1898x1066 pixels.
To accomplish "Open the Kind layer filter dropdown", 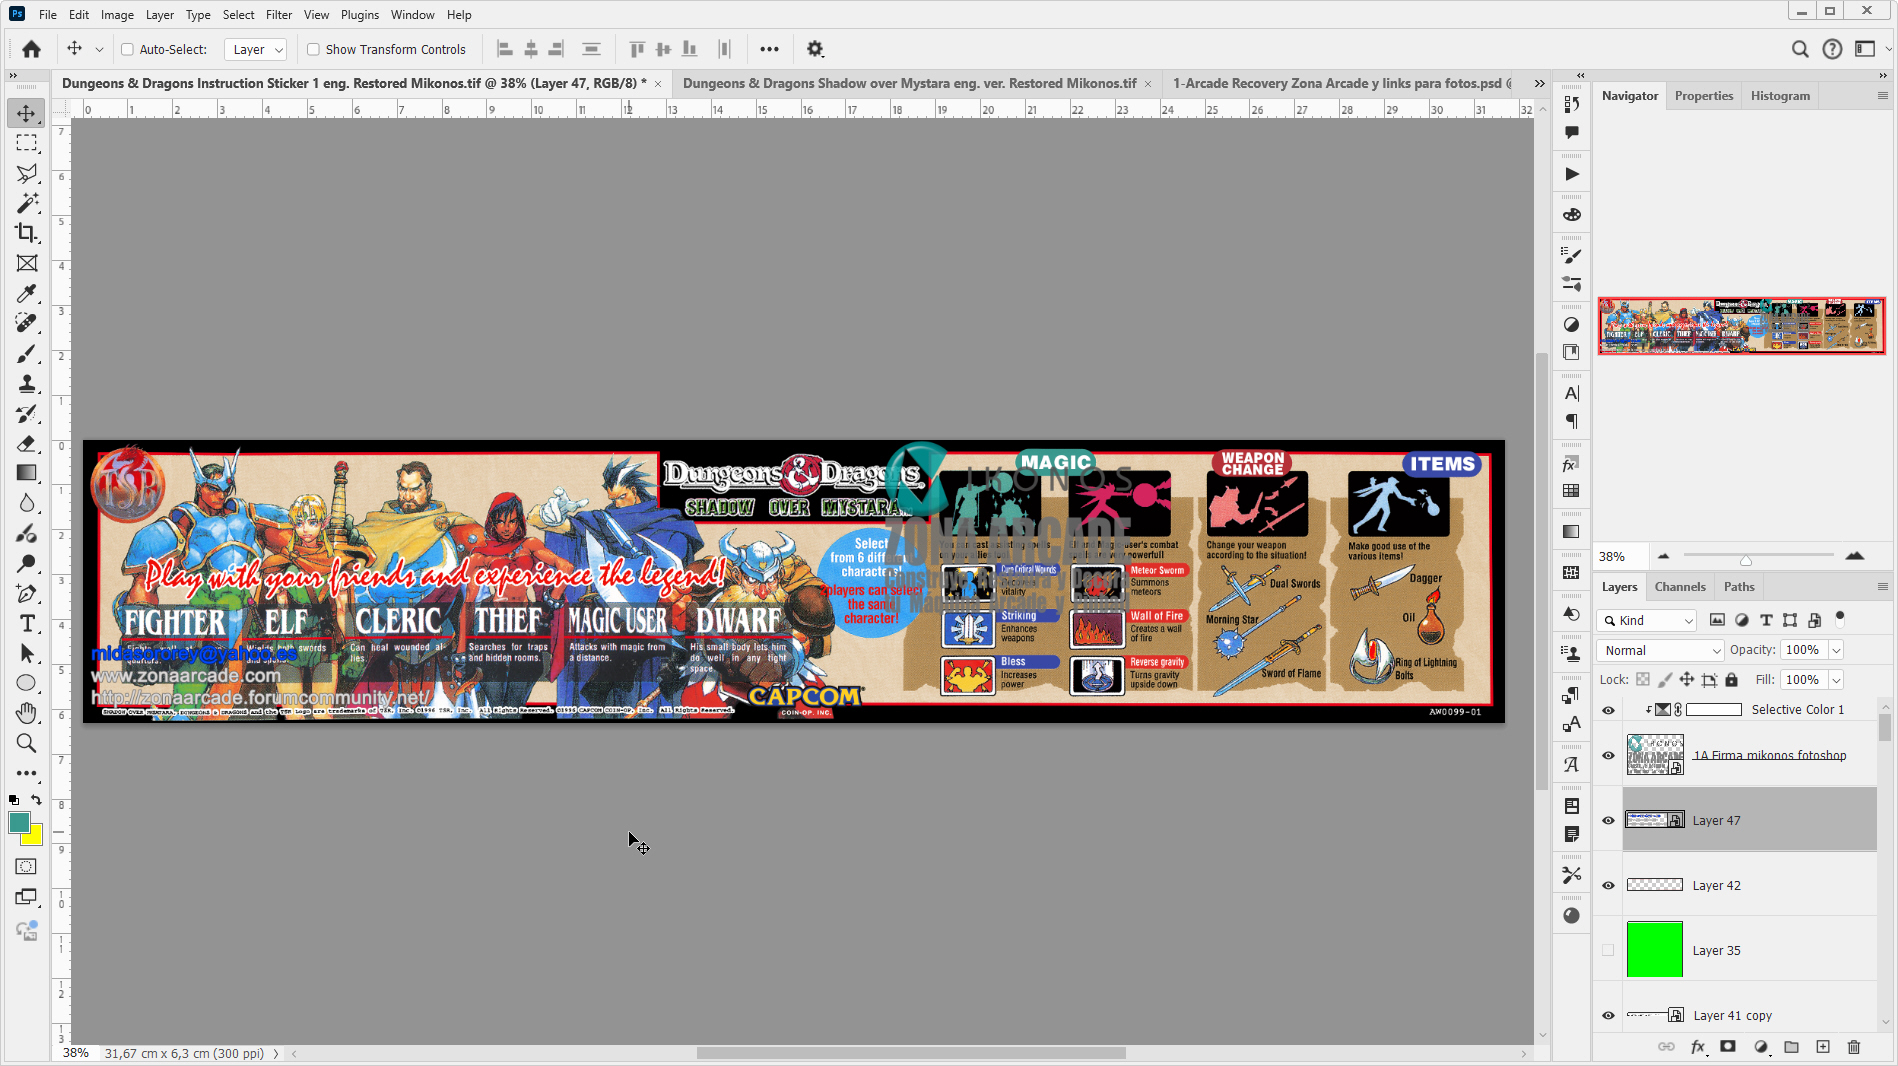I will tap(1647, 620).
